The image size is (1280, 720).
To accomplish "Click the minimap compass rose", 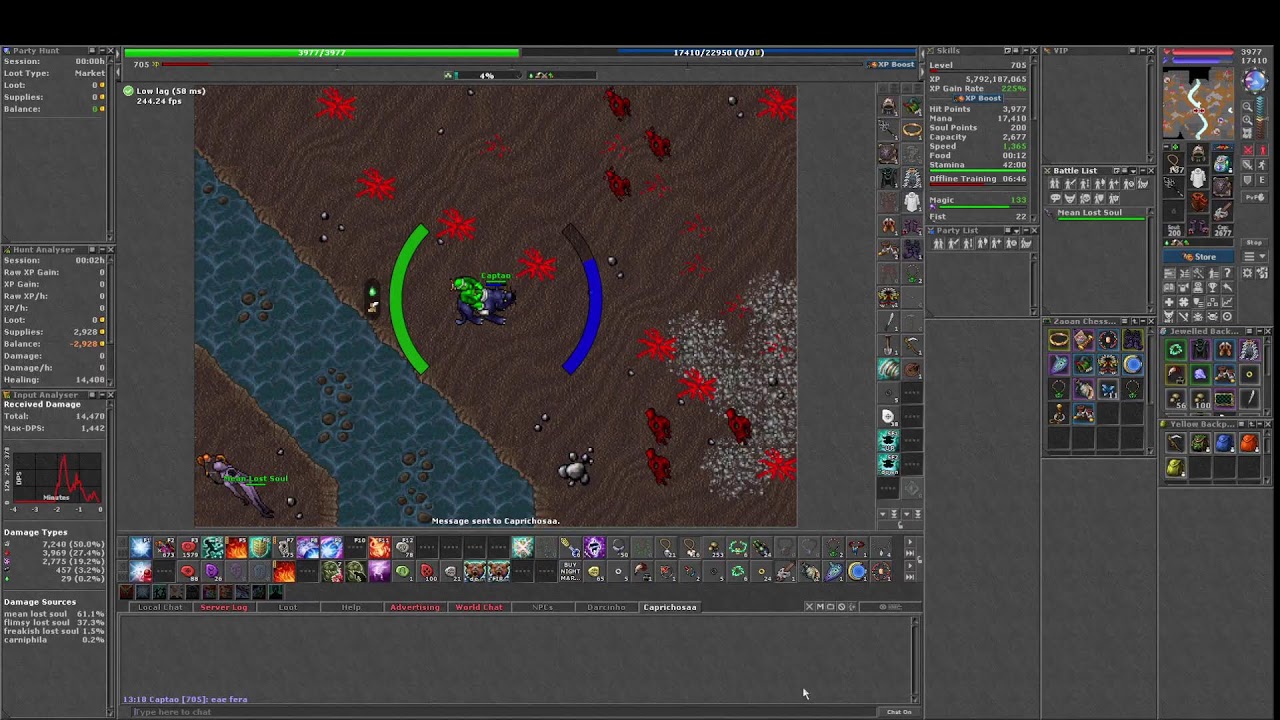I will coord(1256,82).
